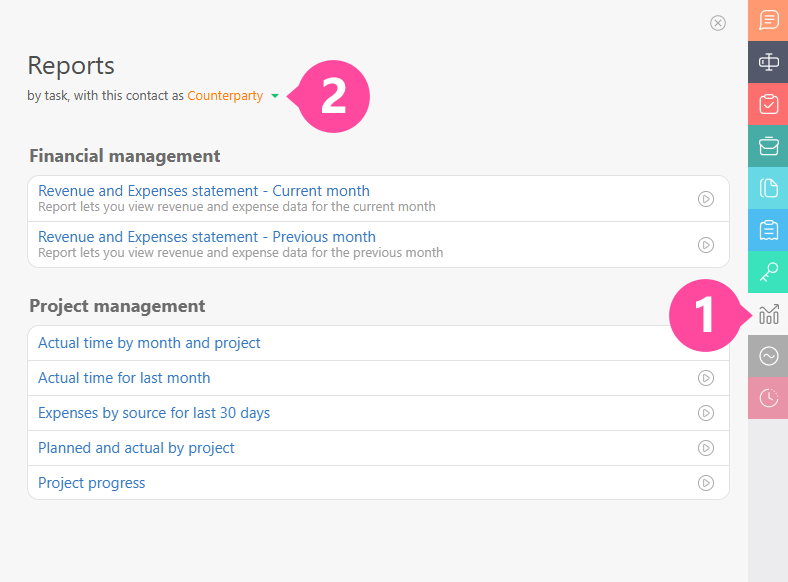Open Planned and actual by project report

136,448
